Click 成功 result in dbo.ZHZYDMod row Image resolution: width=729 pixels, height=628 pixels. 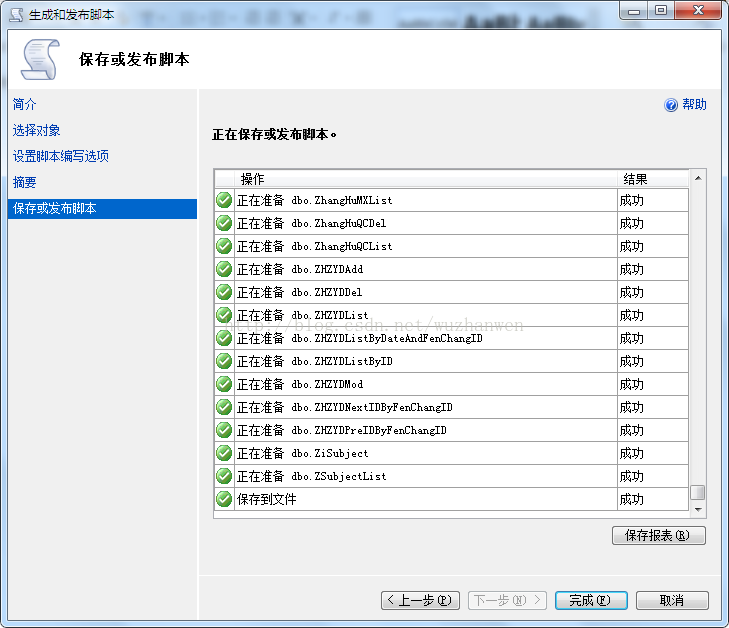point(631,384)
